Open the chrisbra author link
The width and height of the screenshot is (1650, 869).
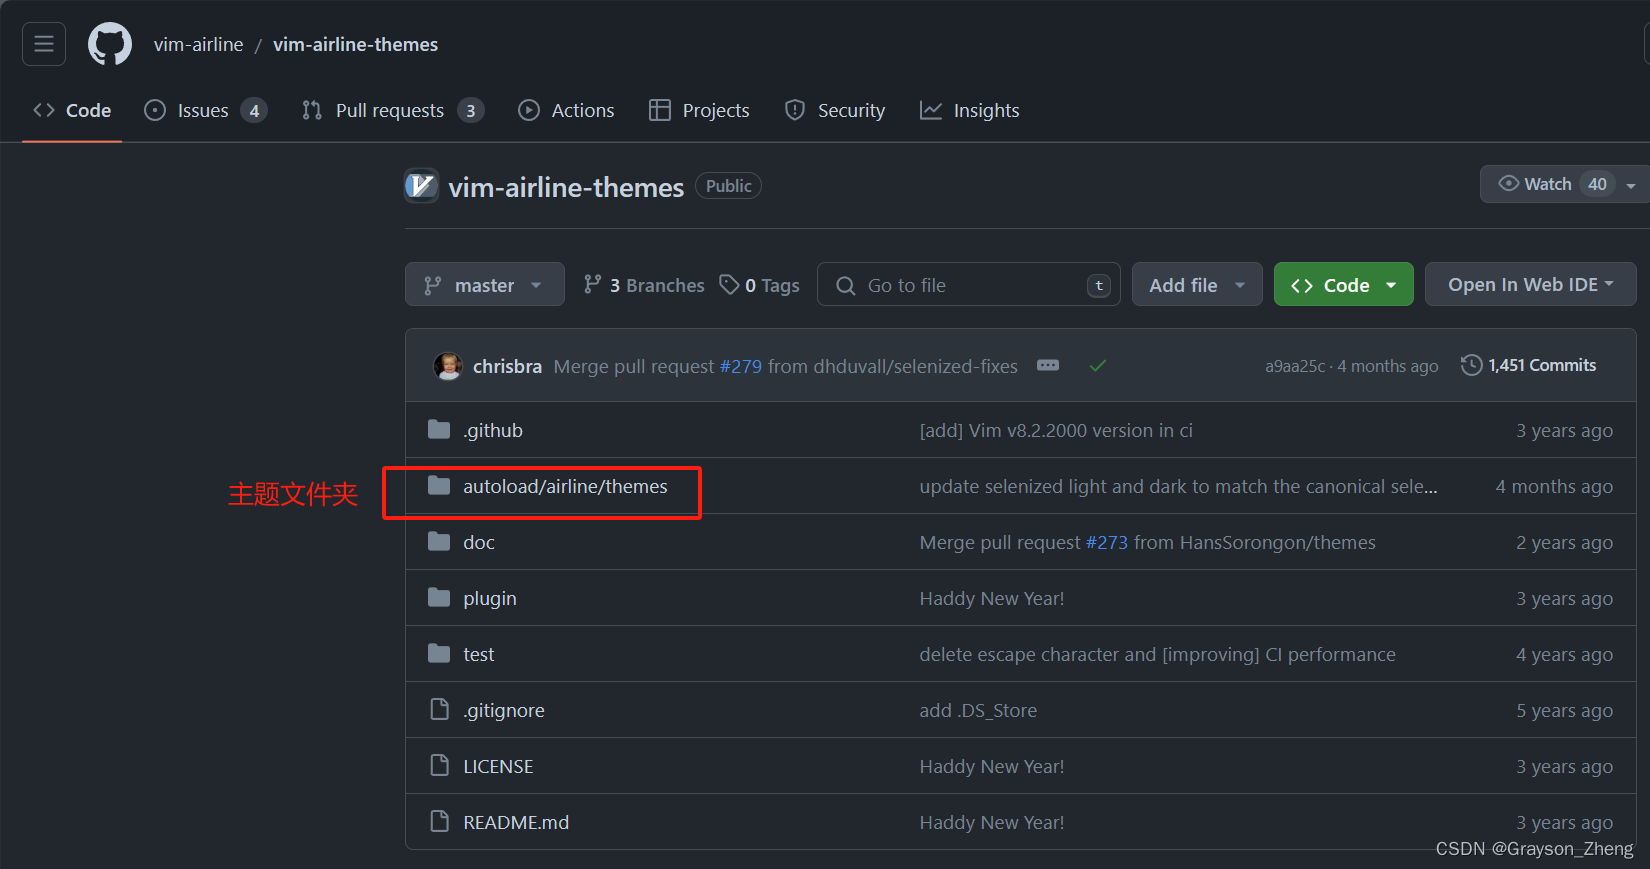[x=507, y=366]
